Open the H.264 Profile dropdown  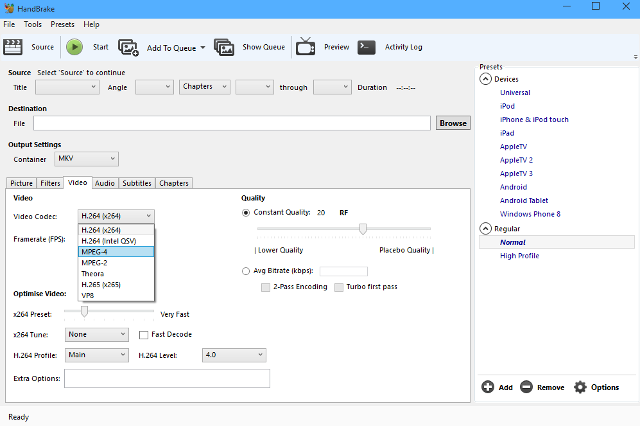pos(97,355)
